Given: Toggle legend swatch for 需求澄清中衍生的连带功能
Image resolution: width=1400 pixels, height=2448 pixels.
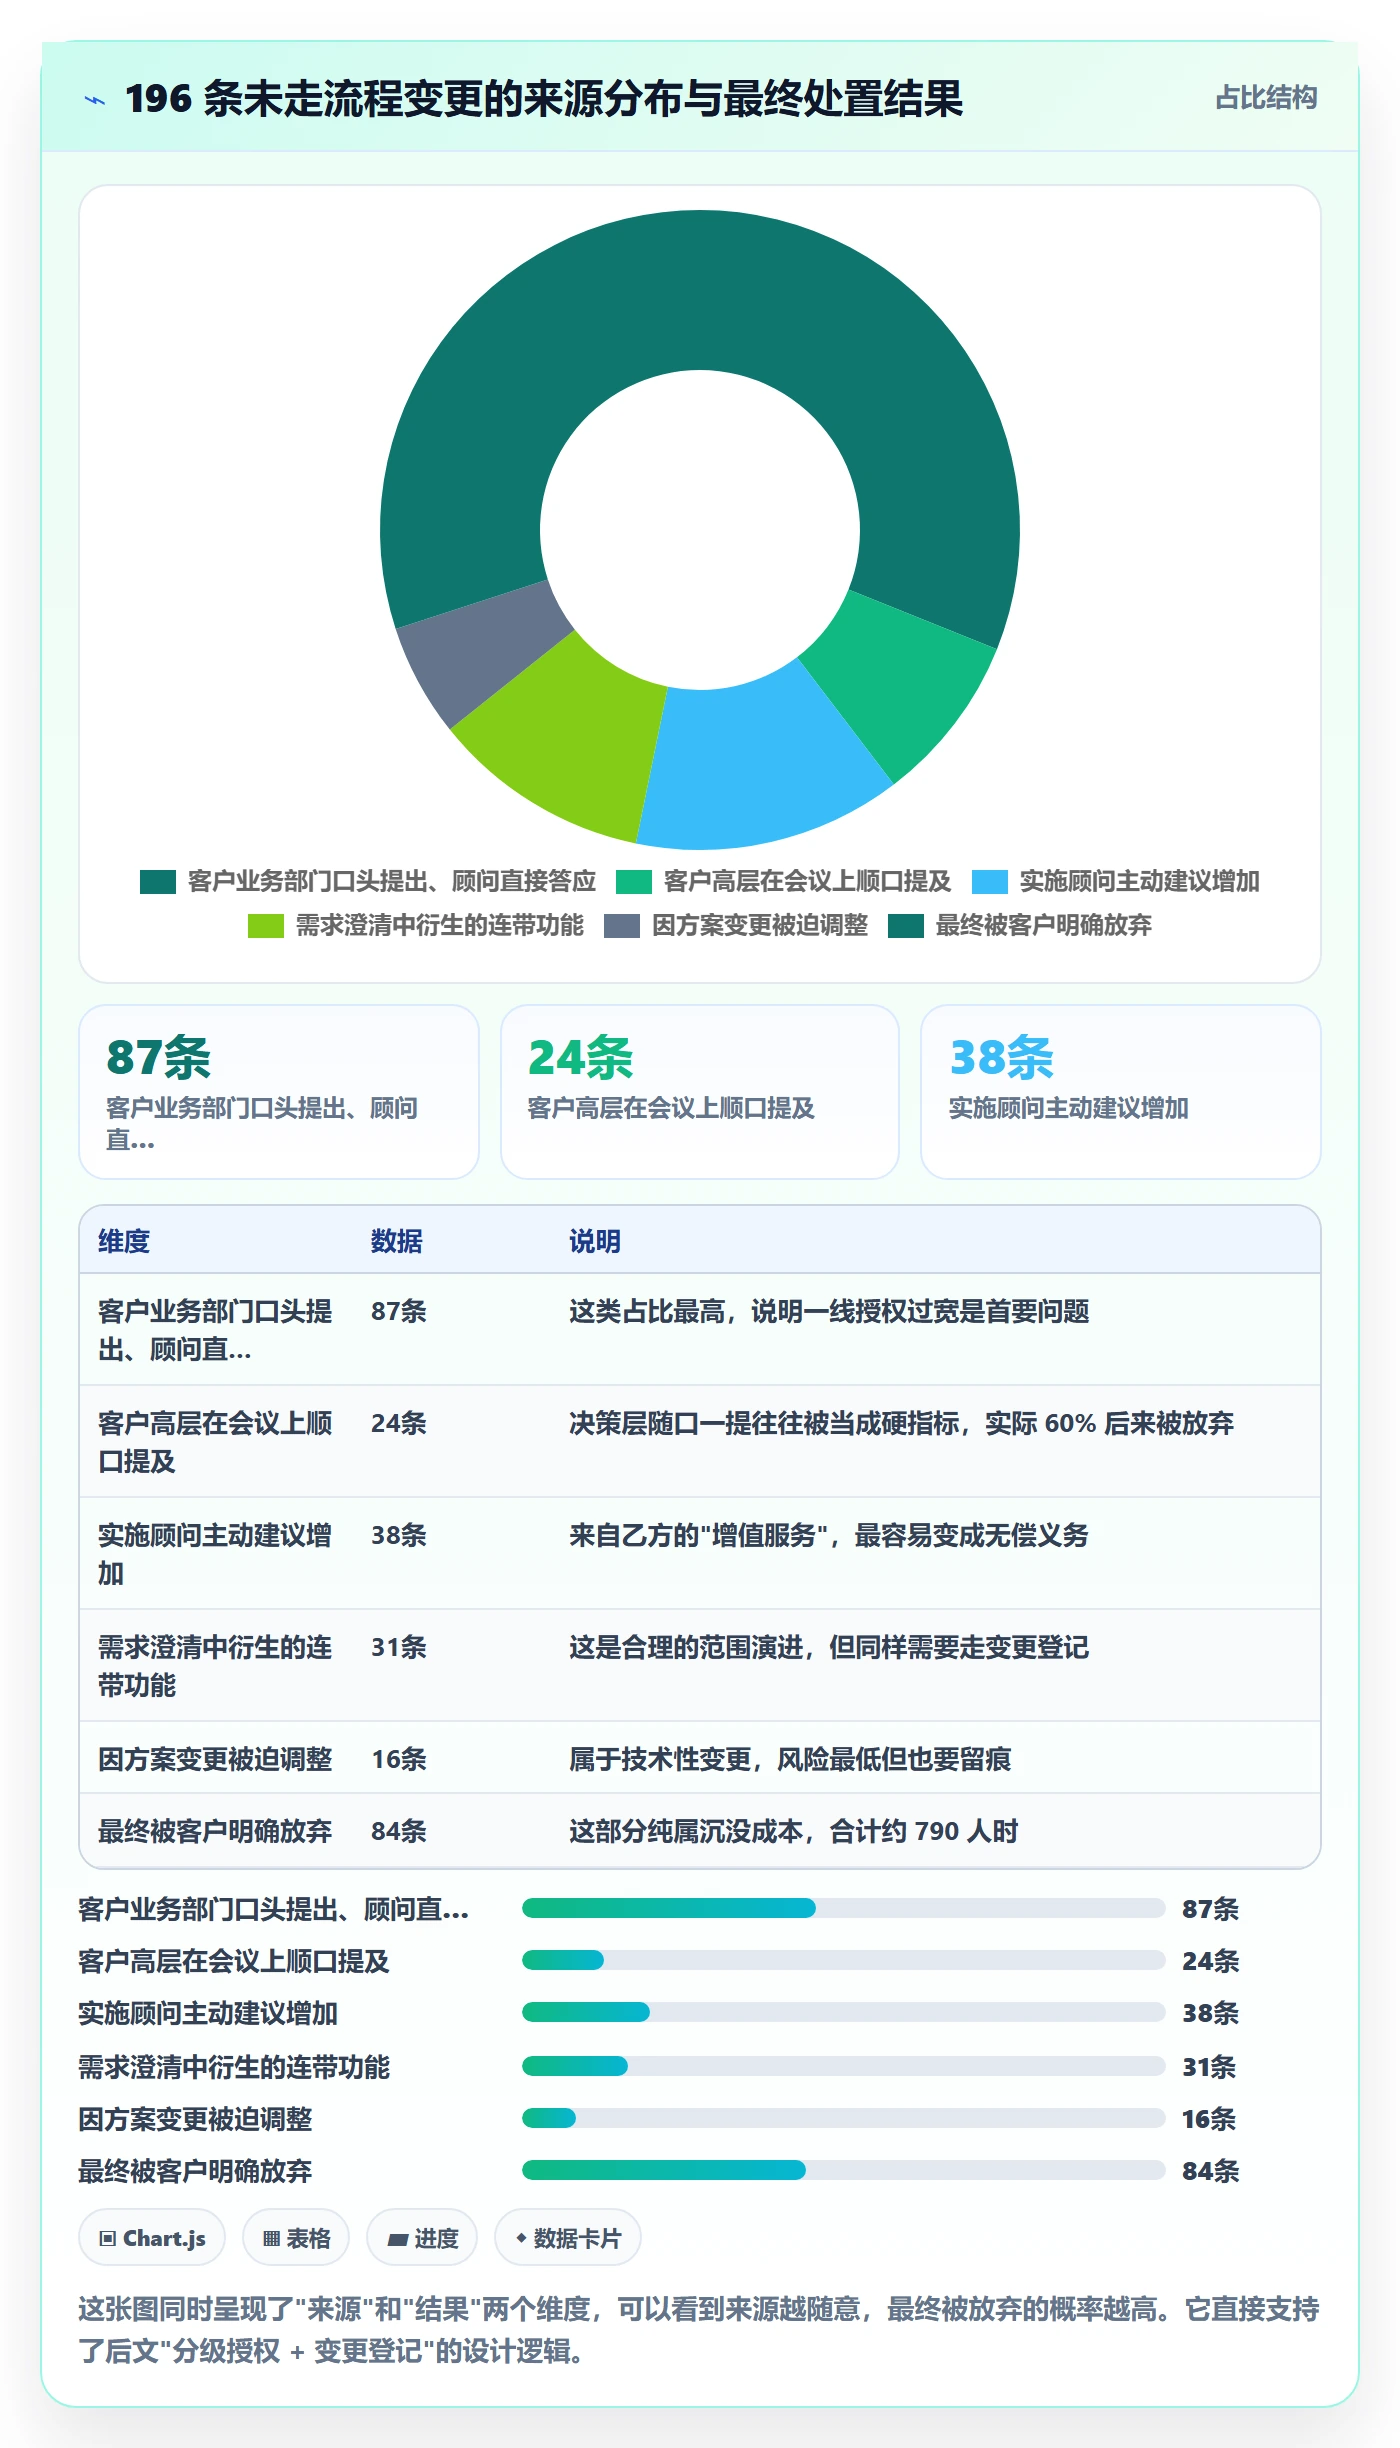Looking at the screenshot, I should pos(266,925).
